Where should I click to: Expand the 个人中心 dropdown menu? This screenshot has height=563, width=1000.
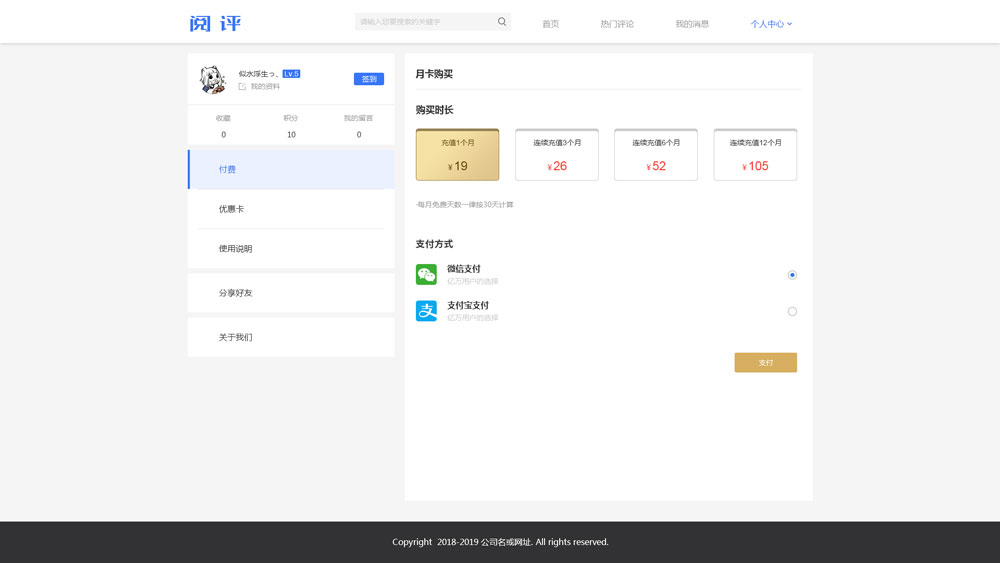point(771,24)
